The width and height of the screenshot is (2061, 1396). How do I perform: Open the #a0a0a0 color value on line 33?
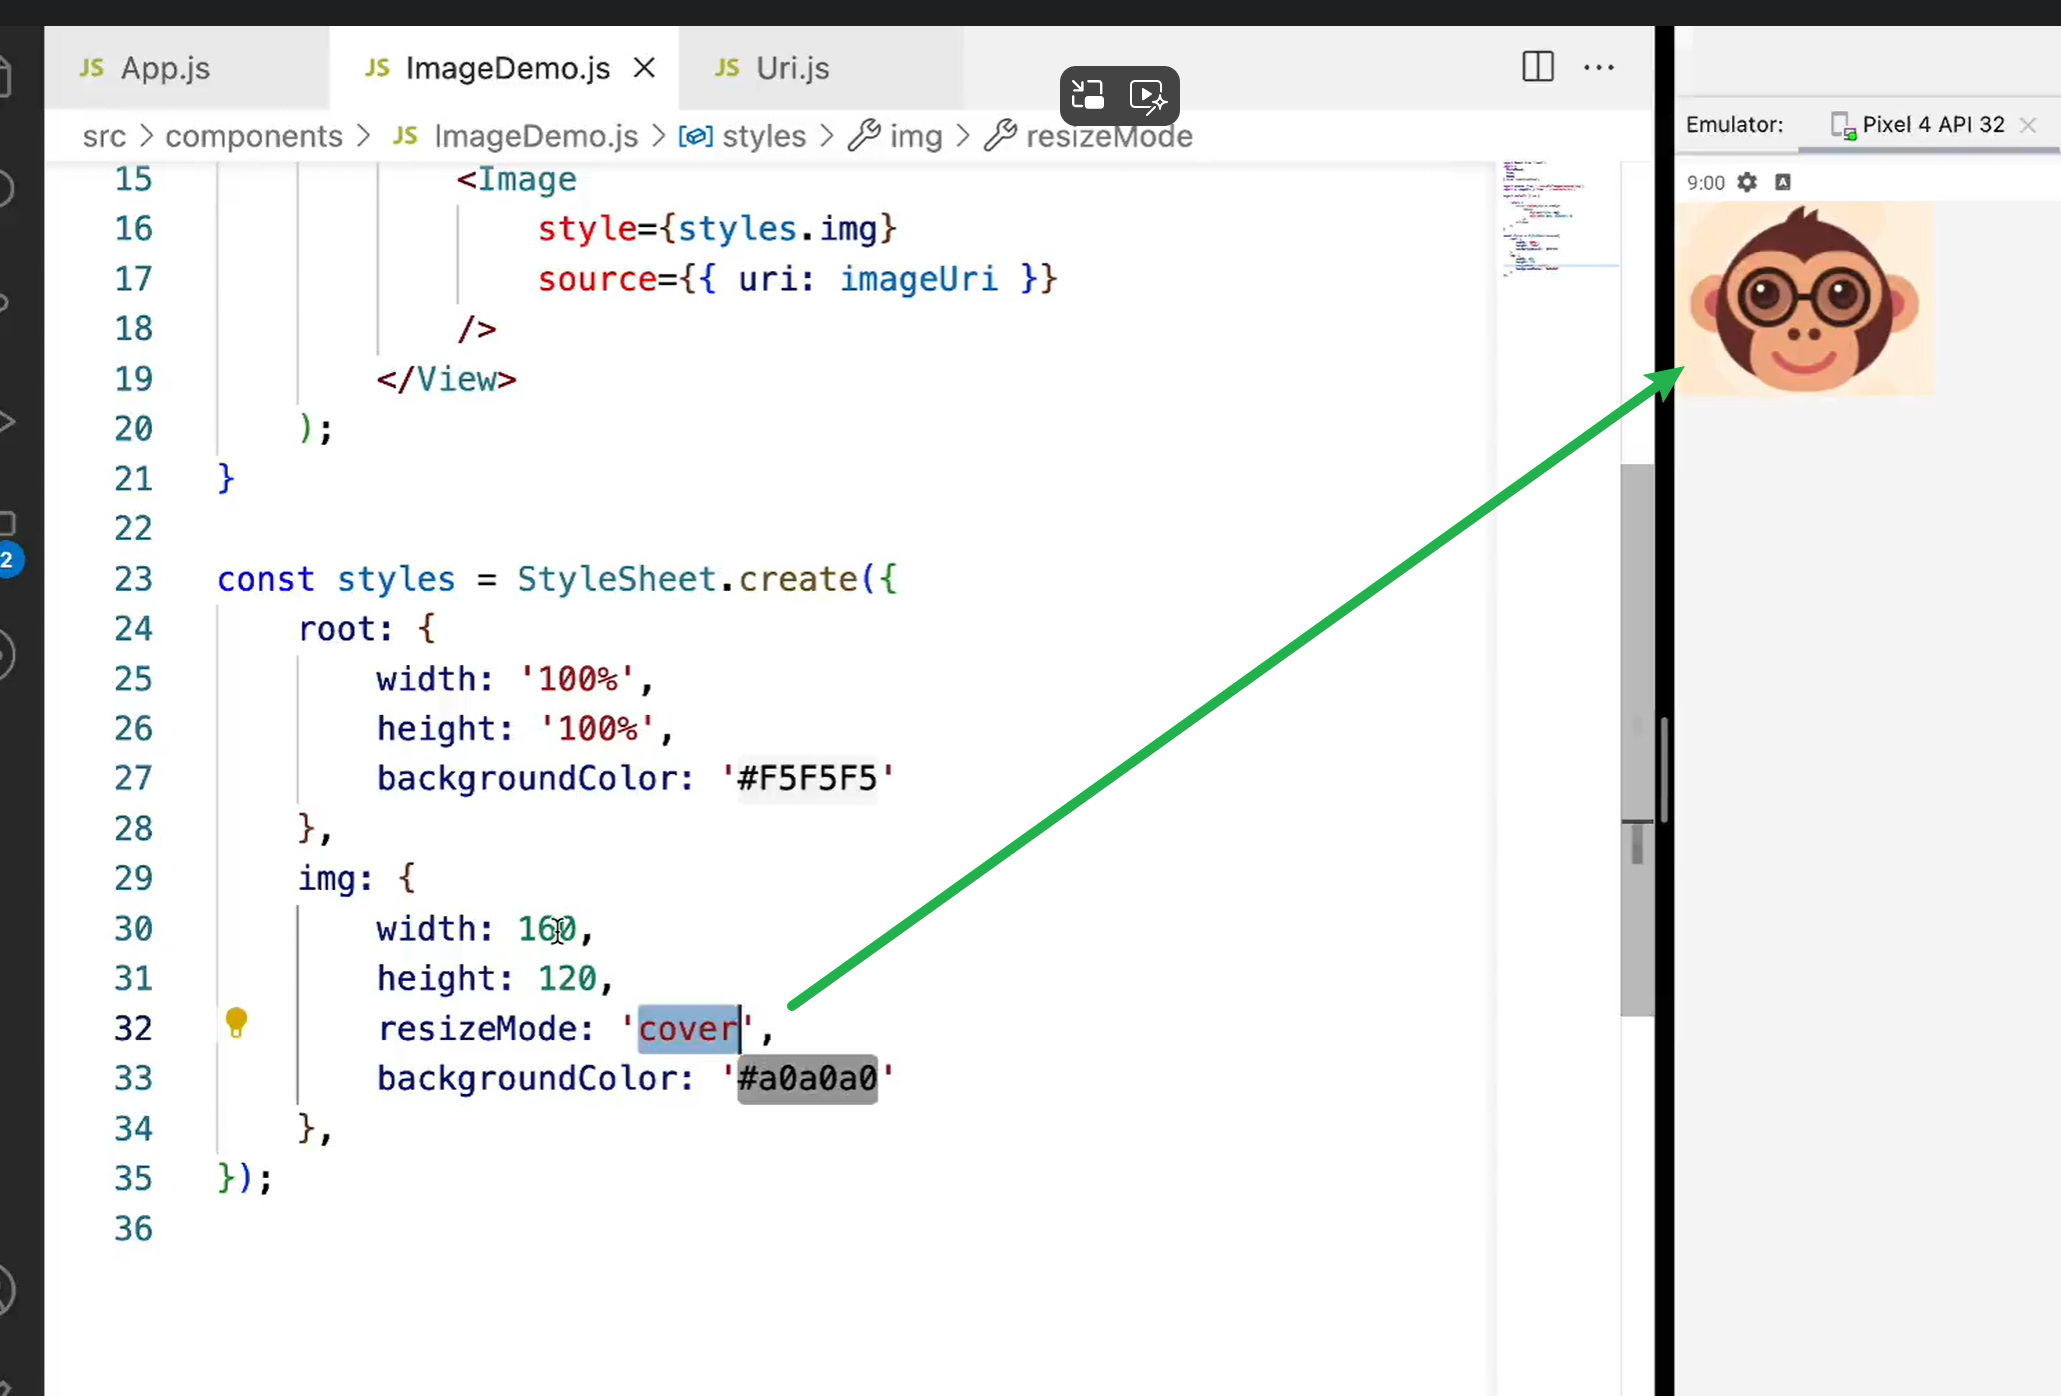click(x=807, y=1079)
